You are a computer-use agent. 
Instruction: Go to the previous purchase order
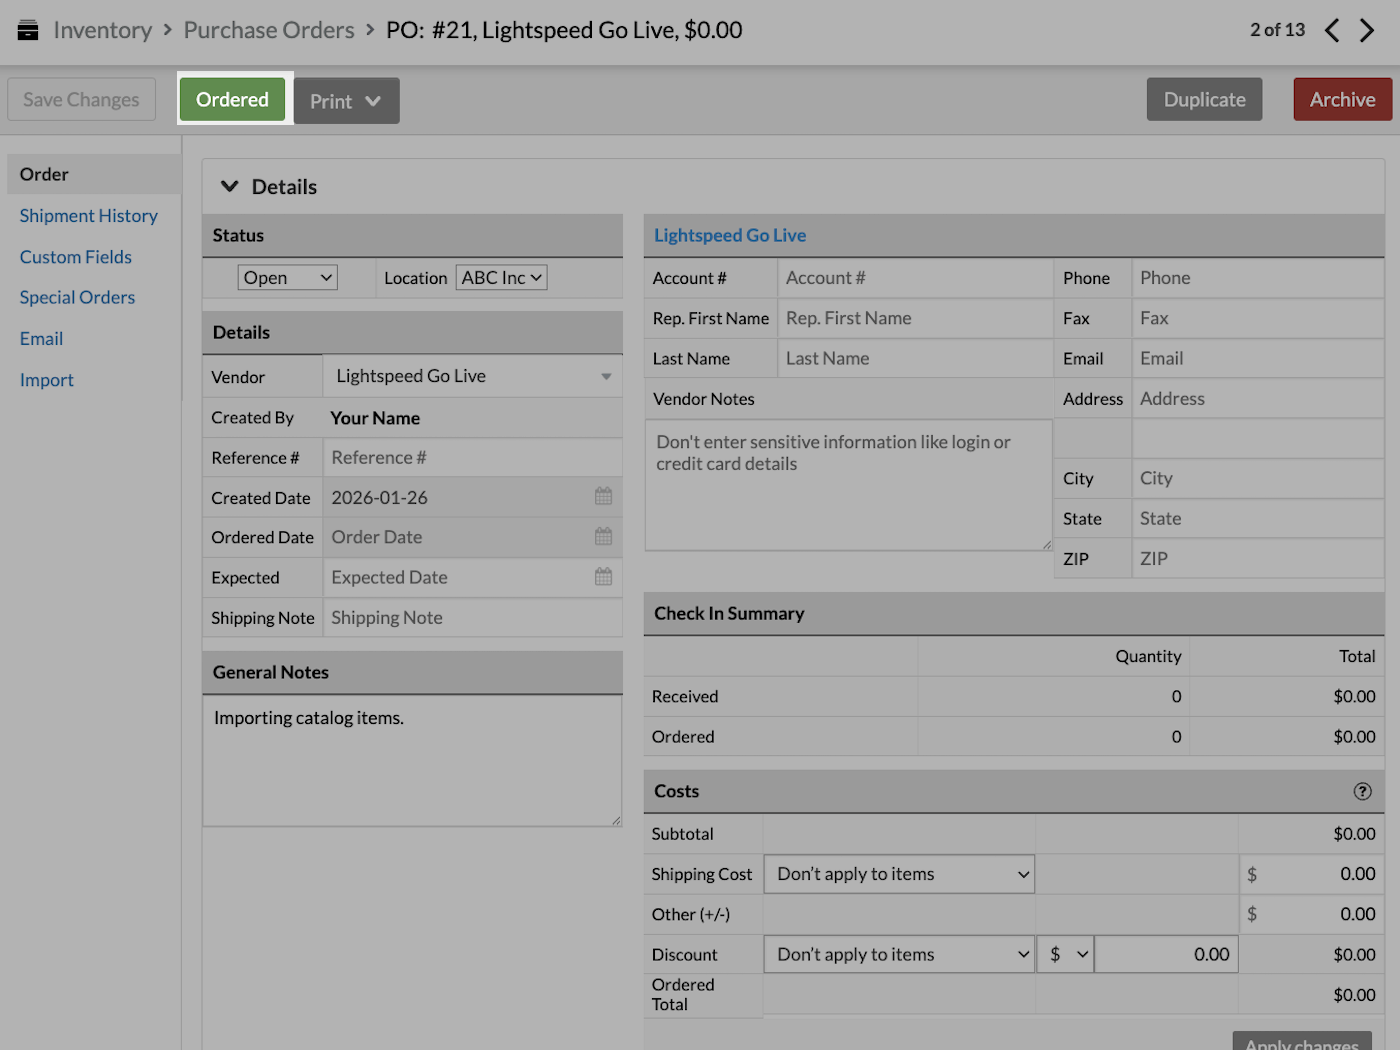[1332, 30]
